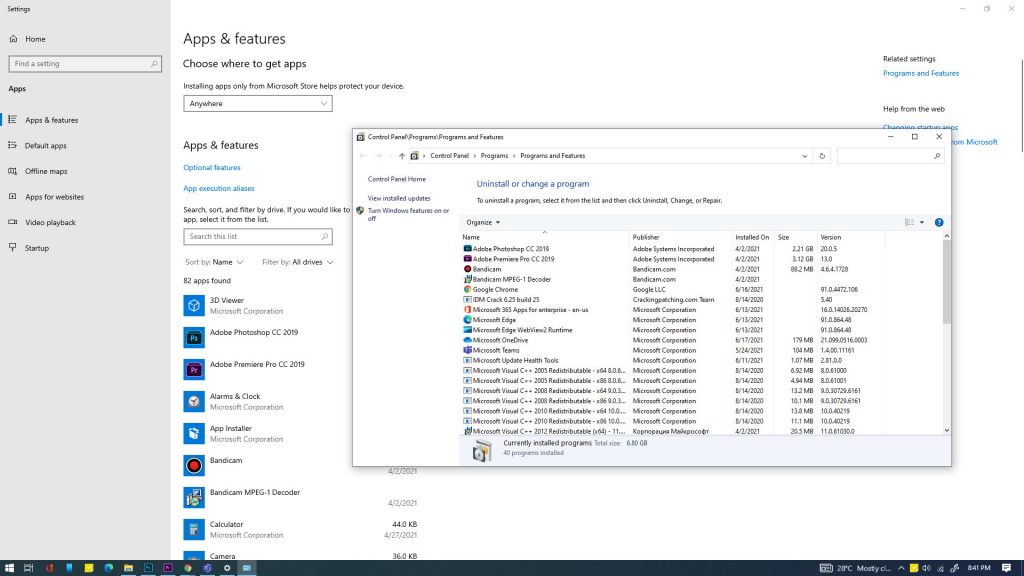Image resolution: width=1024 pixels, height=576 pixels.
Task: Click the App Installer app icon
Action: click(194, 434)
